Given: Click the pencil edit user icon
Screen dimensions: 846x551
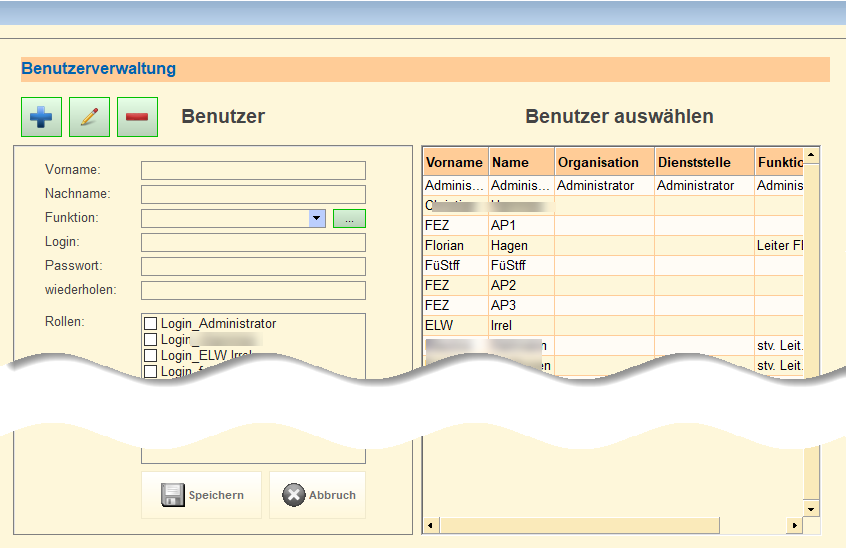Looking at the screenshot, I should 90,117.
